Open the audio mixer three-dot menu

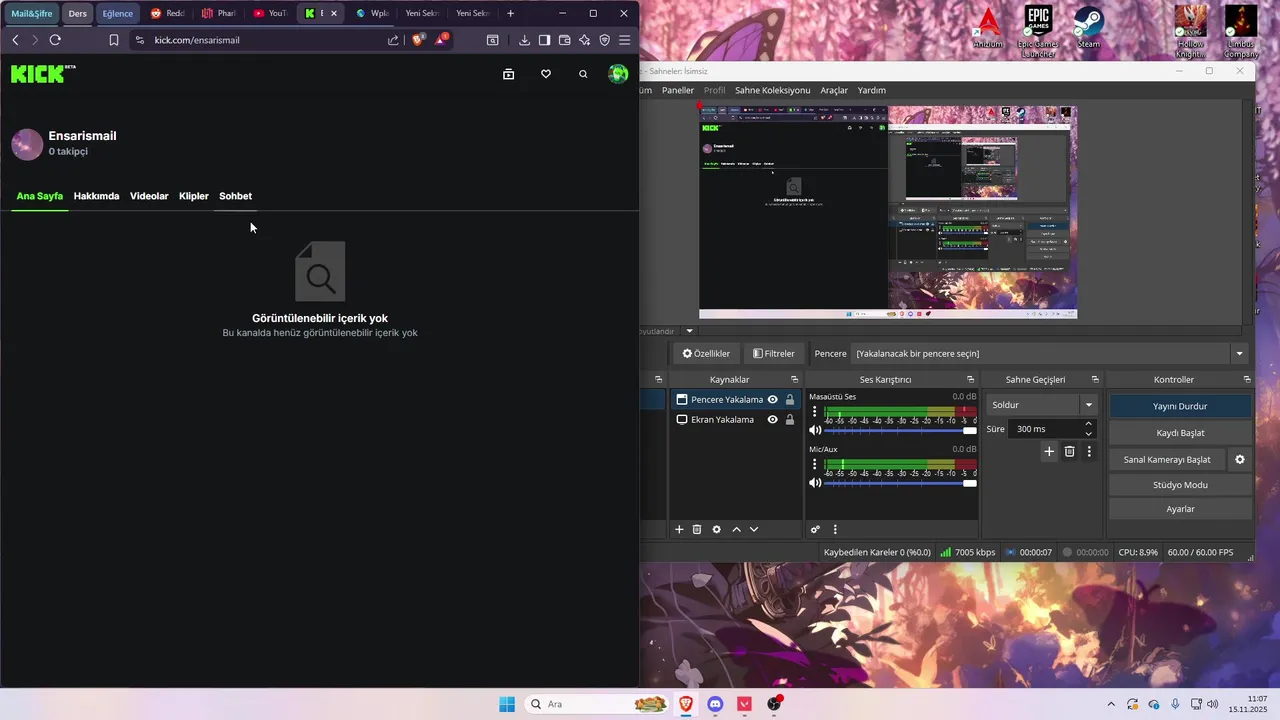tap(835, 529)
